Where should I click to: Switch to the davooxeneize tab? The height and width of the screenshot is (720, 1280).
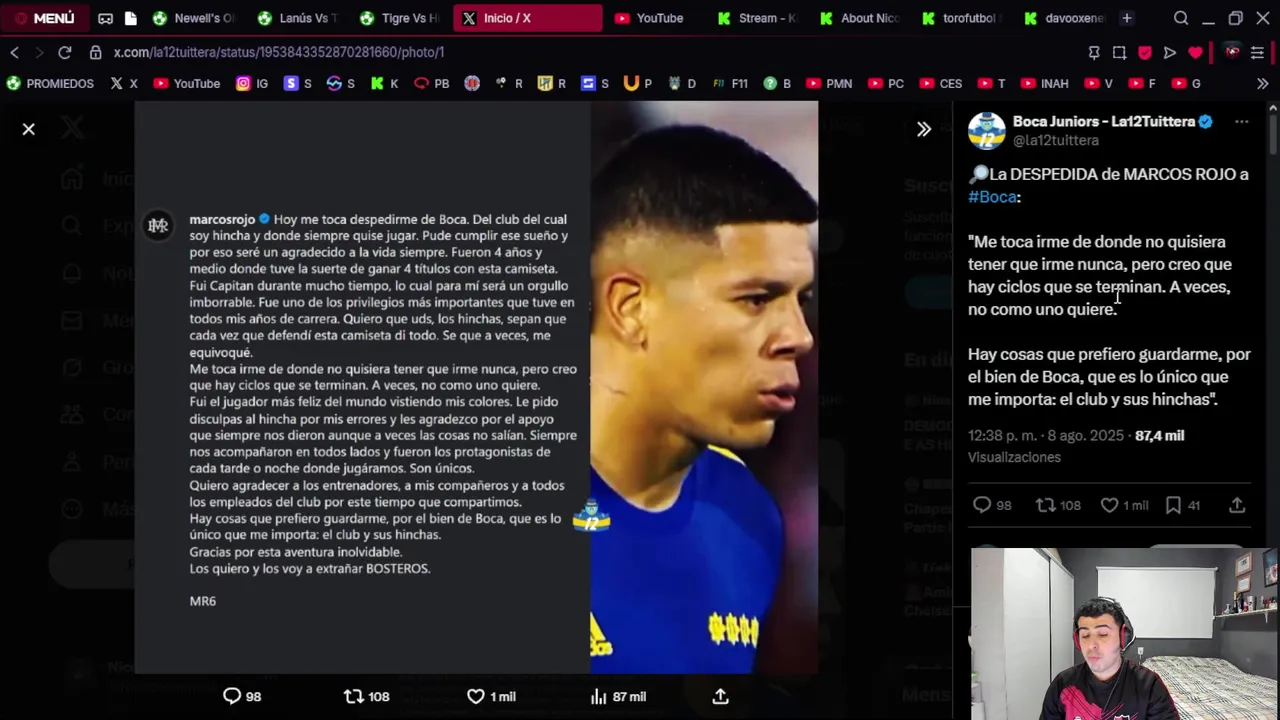point(1064,18)
